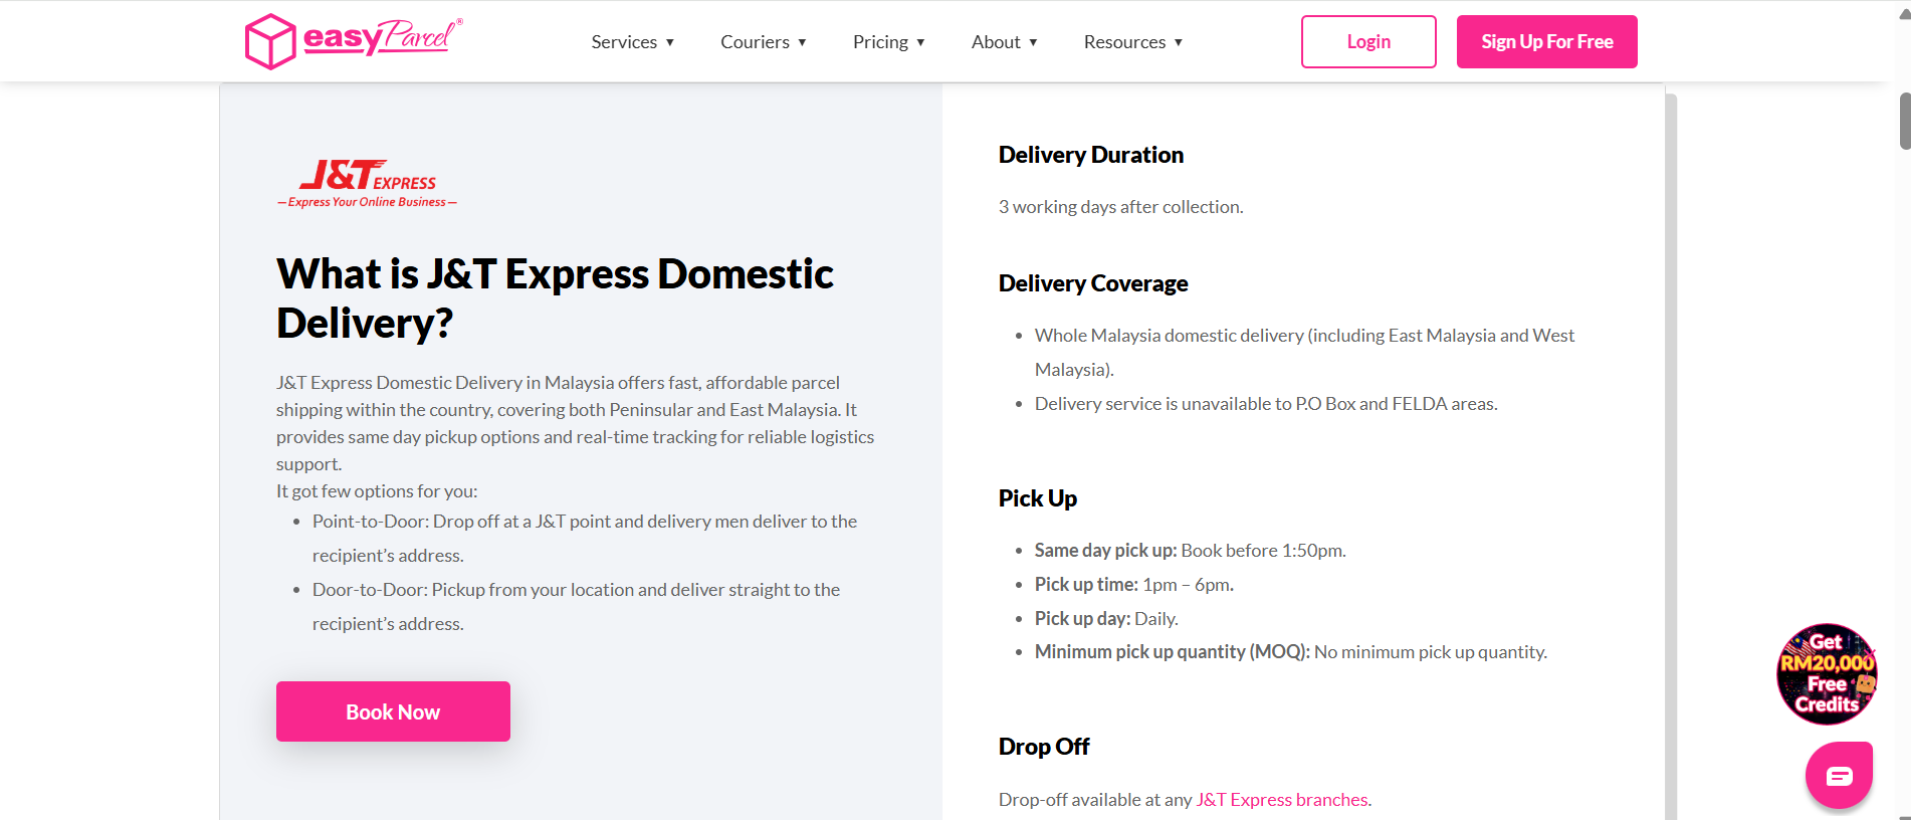
Task: Expand the Couriers dropdown arrow
Action: (802, 42)
